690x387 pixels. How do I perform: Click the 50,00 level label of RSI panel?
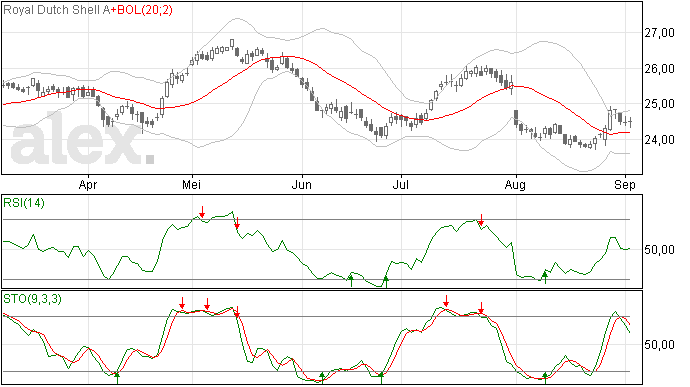(659, 250)
